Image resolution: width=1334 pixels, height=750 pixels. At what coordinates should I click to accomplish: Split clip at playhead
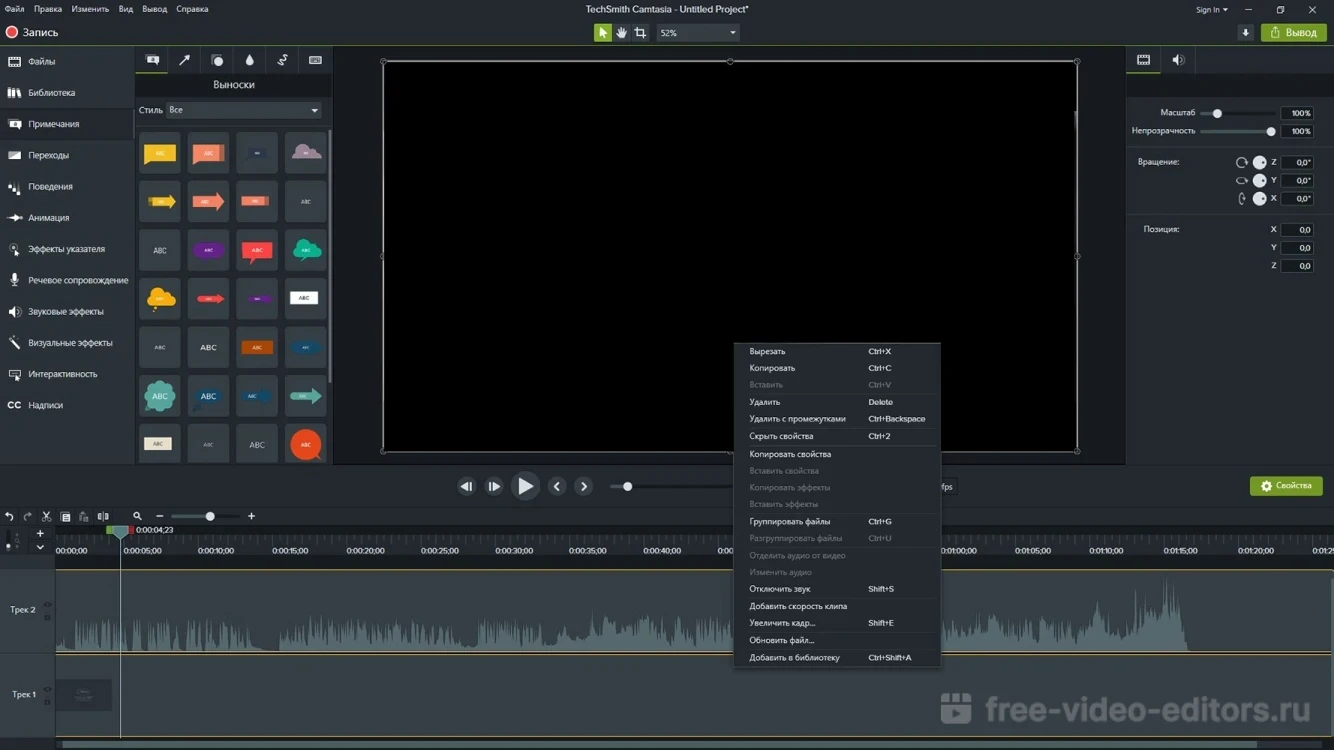pos(103,517)
